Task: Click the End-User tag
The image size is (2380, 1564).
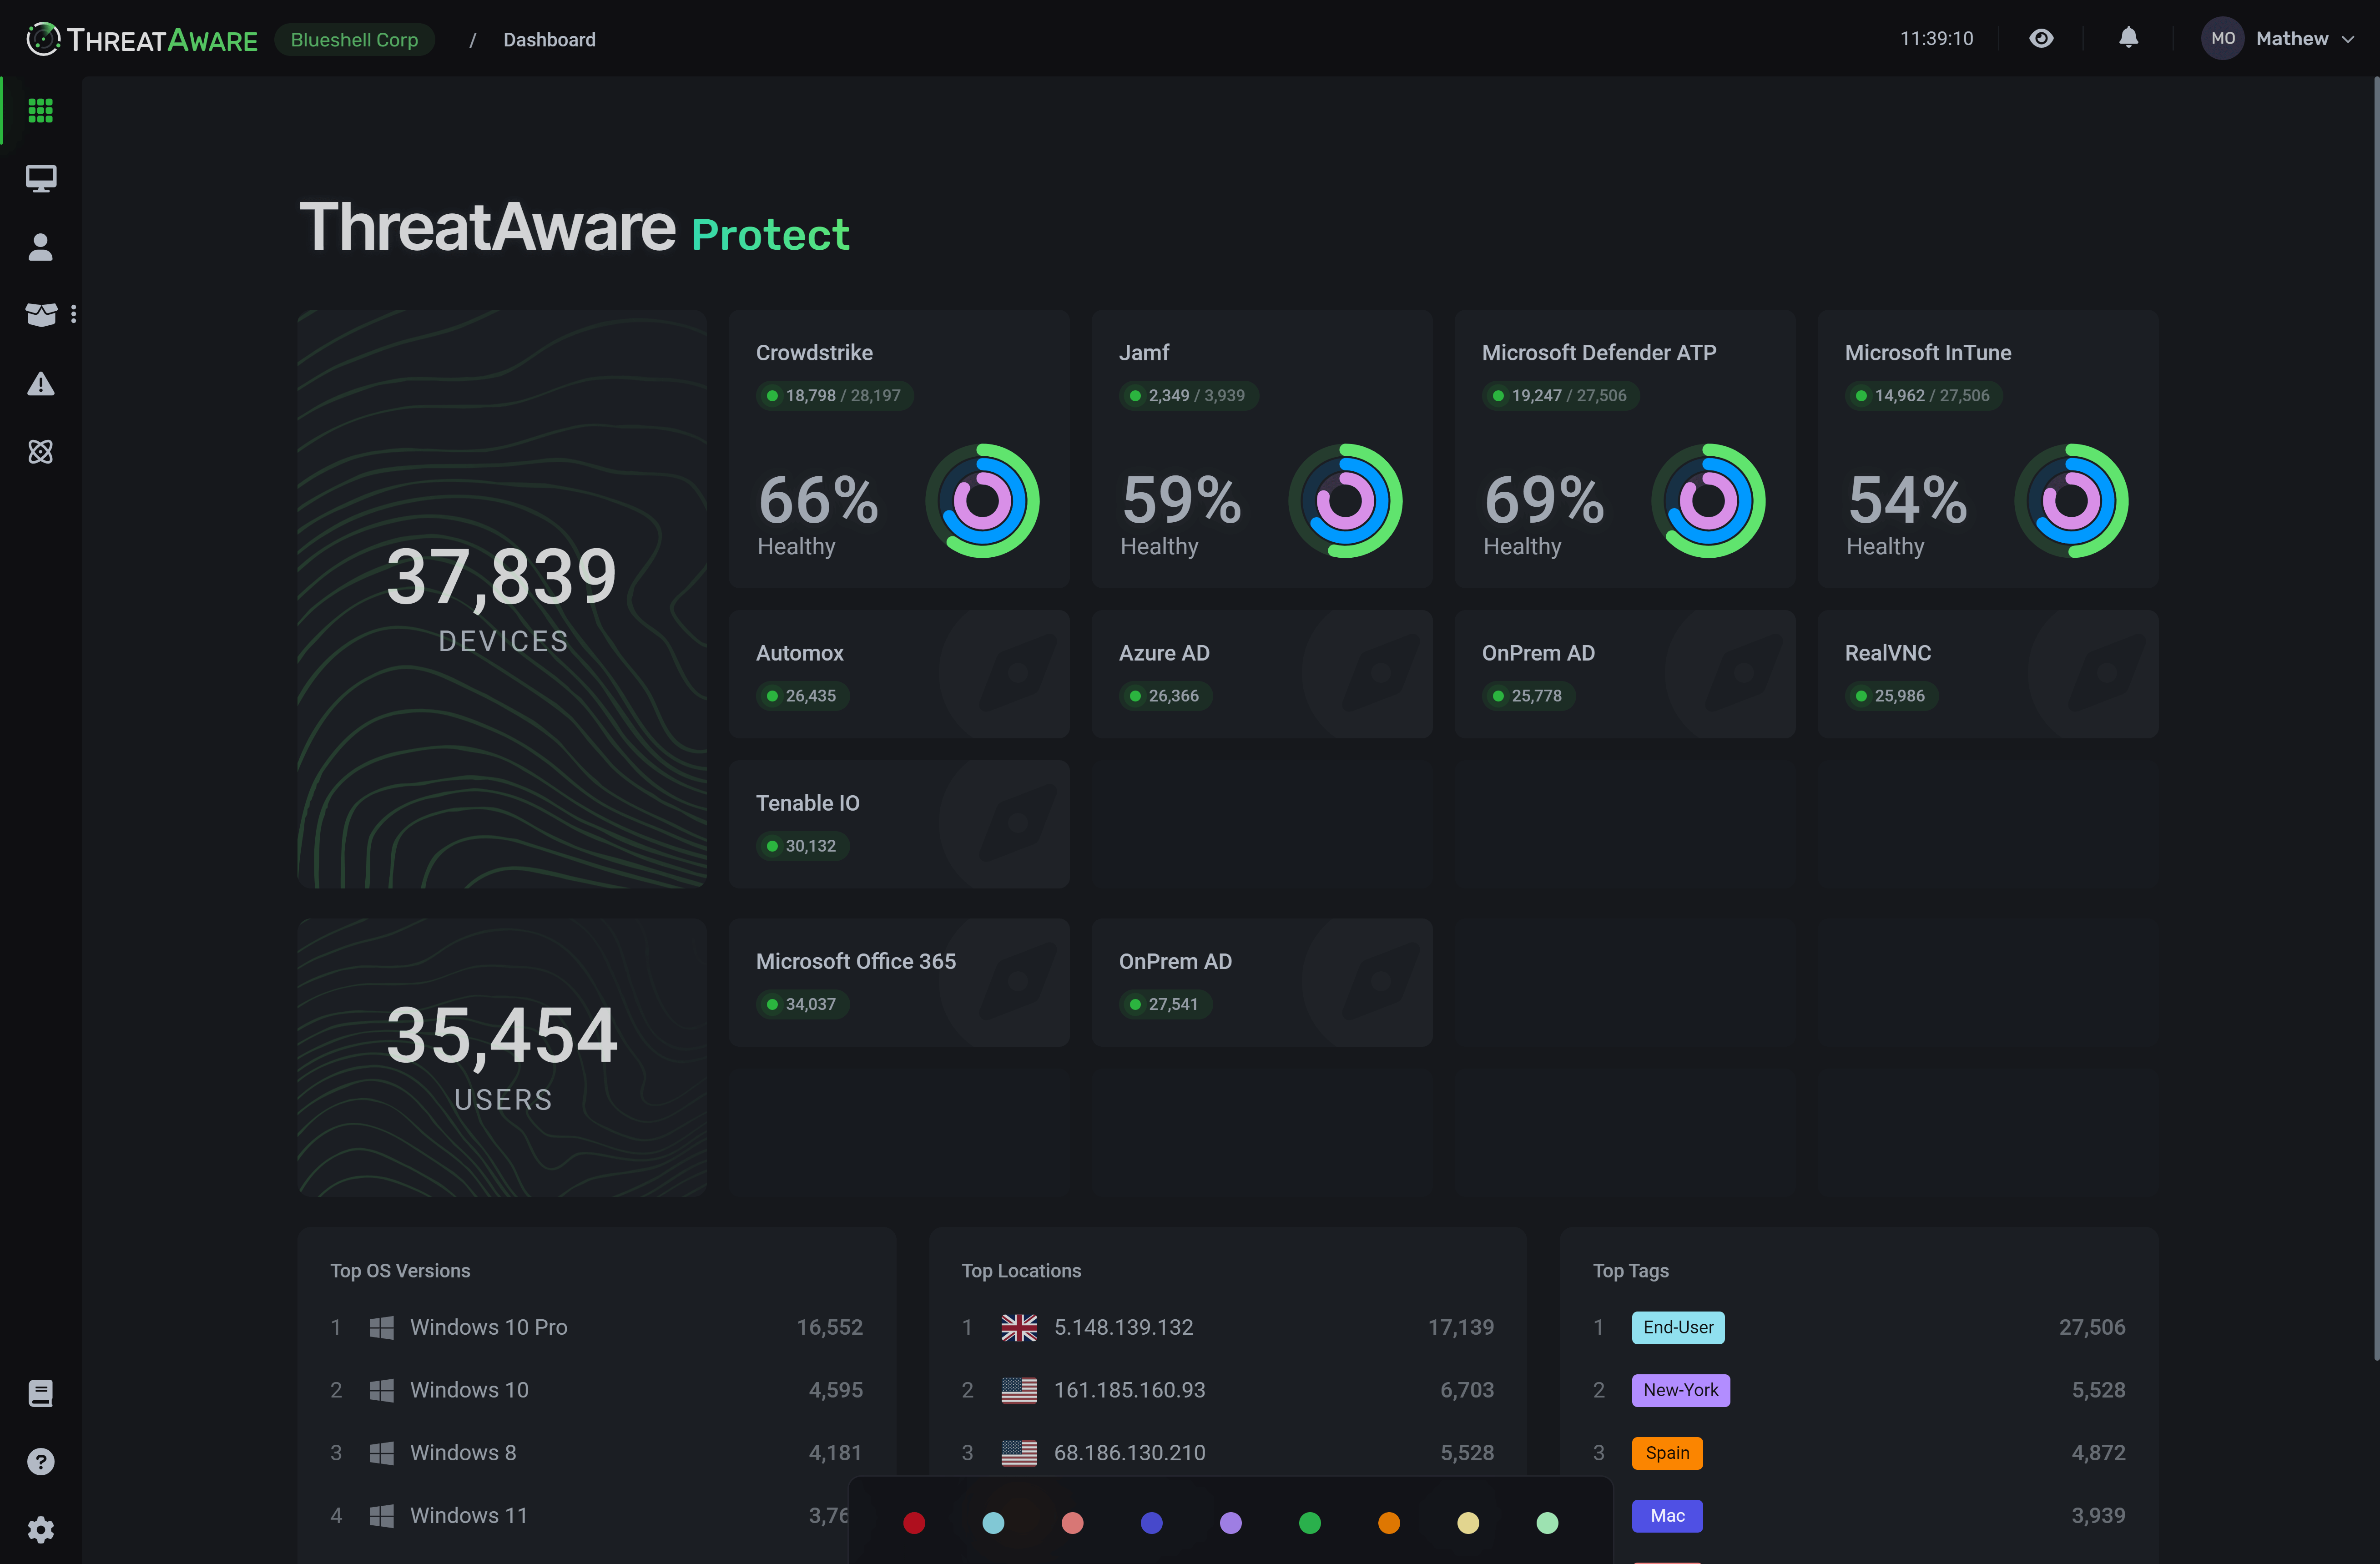Action: pyautogui.click(x=1678, y=1327)
